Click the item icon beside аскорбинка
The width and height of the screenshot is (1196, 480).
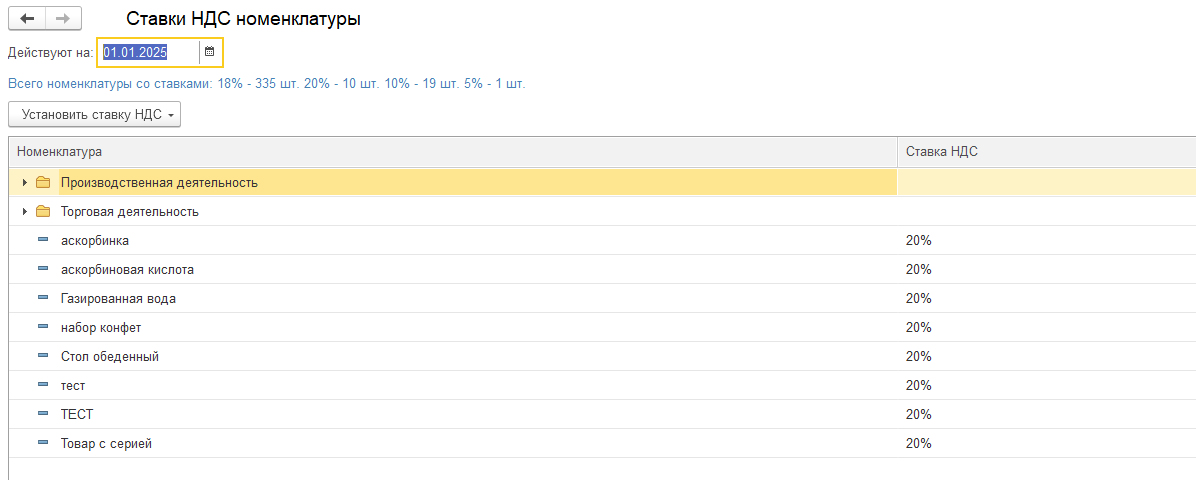43,241
